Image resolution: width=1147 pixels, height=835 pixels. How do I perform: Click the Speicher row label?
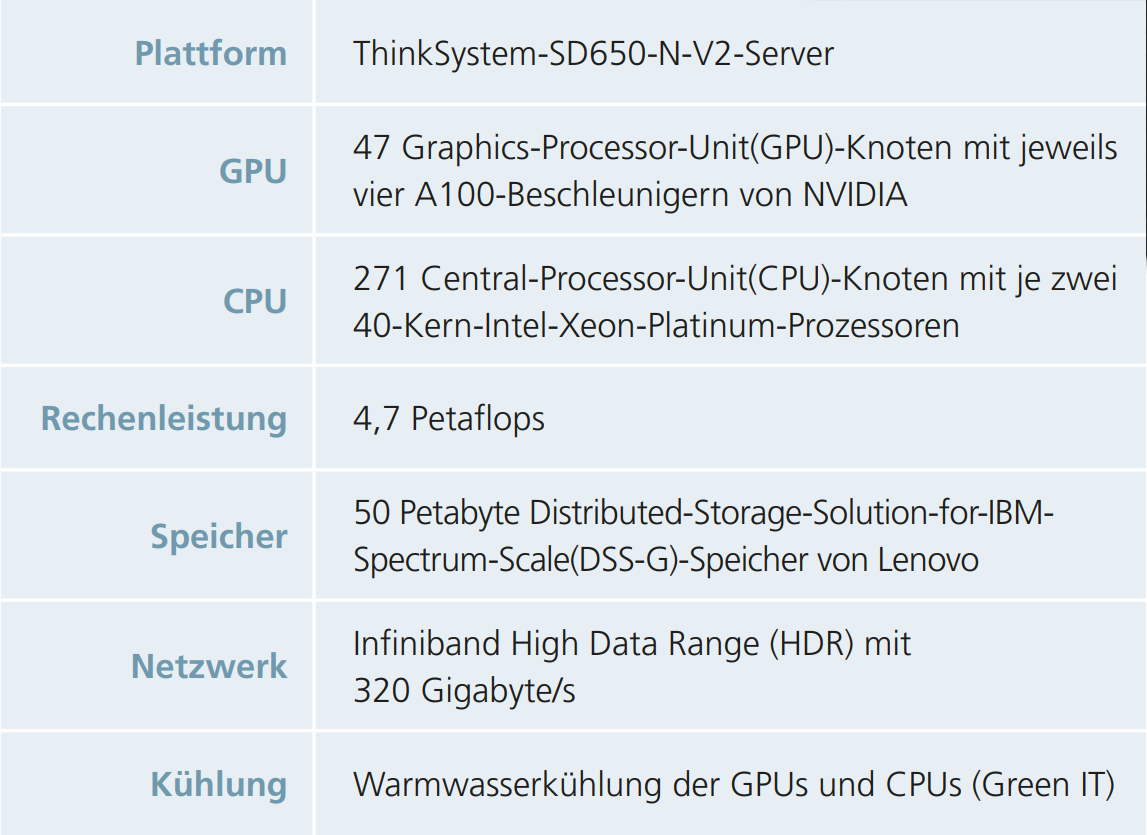click(218, 536)
